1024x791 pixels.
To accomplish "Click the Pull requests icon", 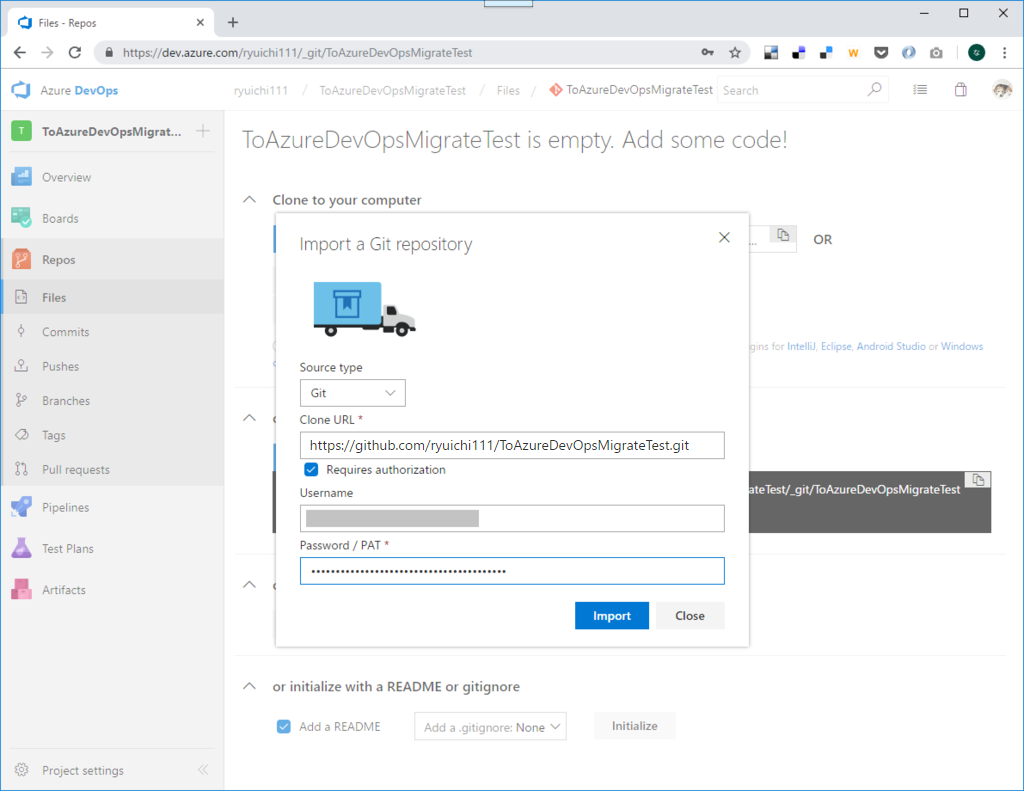I will (22, 469).
